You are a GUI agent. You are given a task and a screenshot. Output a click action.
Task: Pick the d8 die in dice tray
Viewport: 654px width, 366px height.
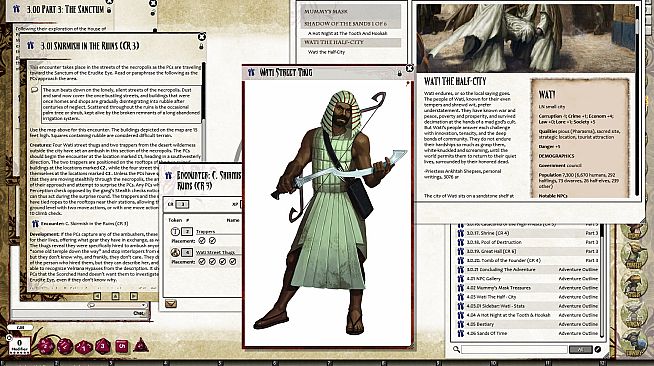pos(103,346)
